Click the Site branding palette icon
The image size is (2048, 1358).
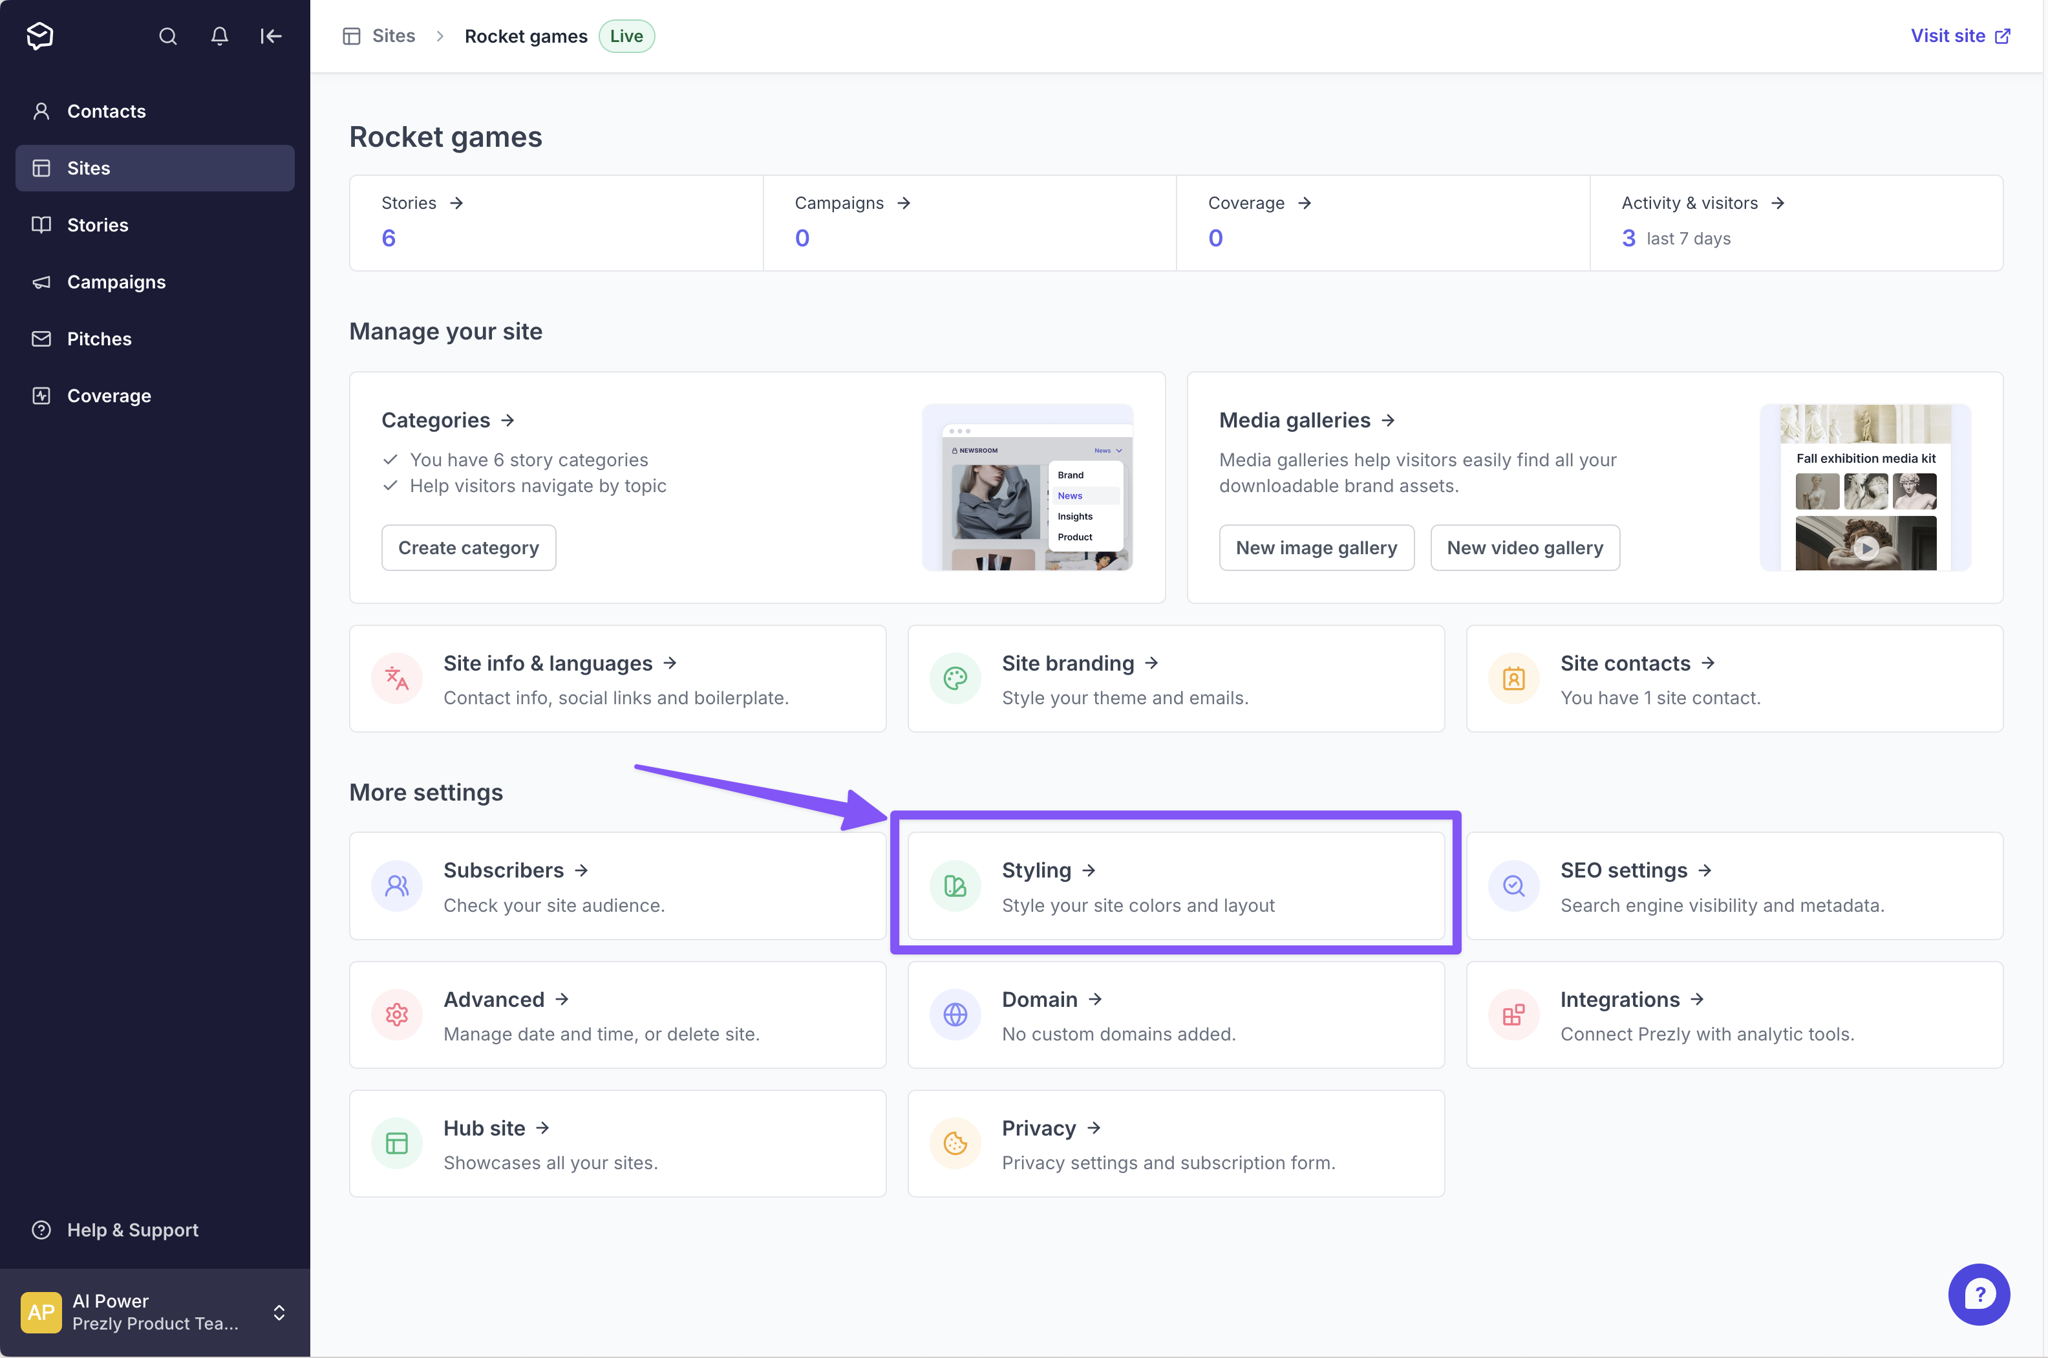955,679
